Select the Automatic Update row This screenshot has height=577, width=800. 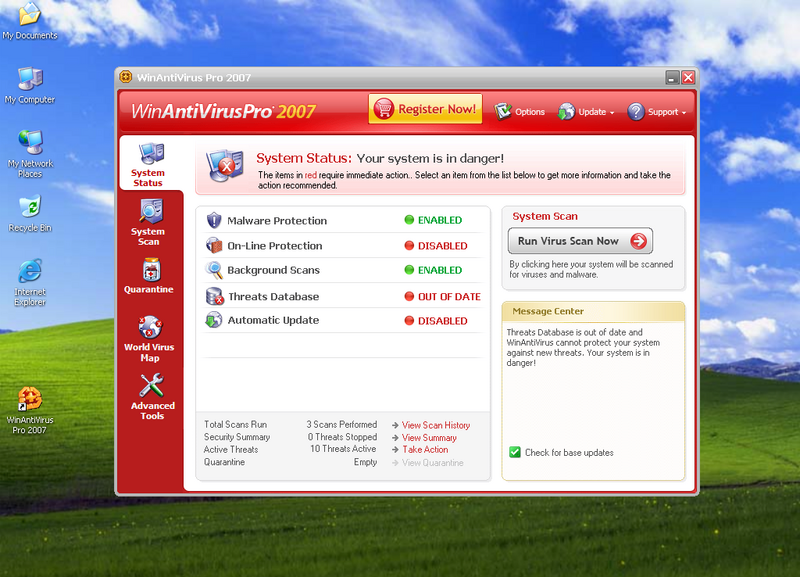pos(343,320)
